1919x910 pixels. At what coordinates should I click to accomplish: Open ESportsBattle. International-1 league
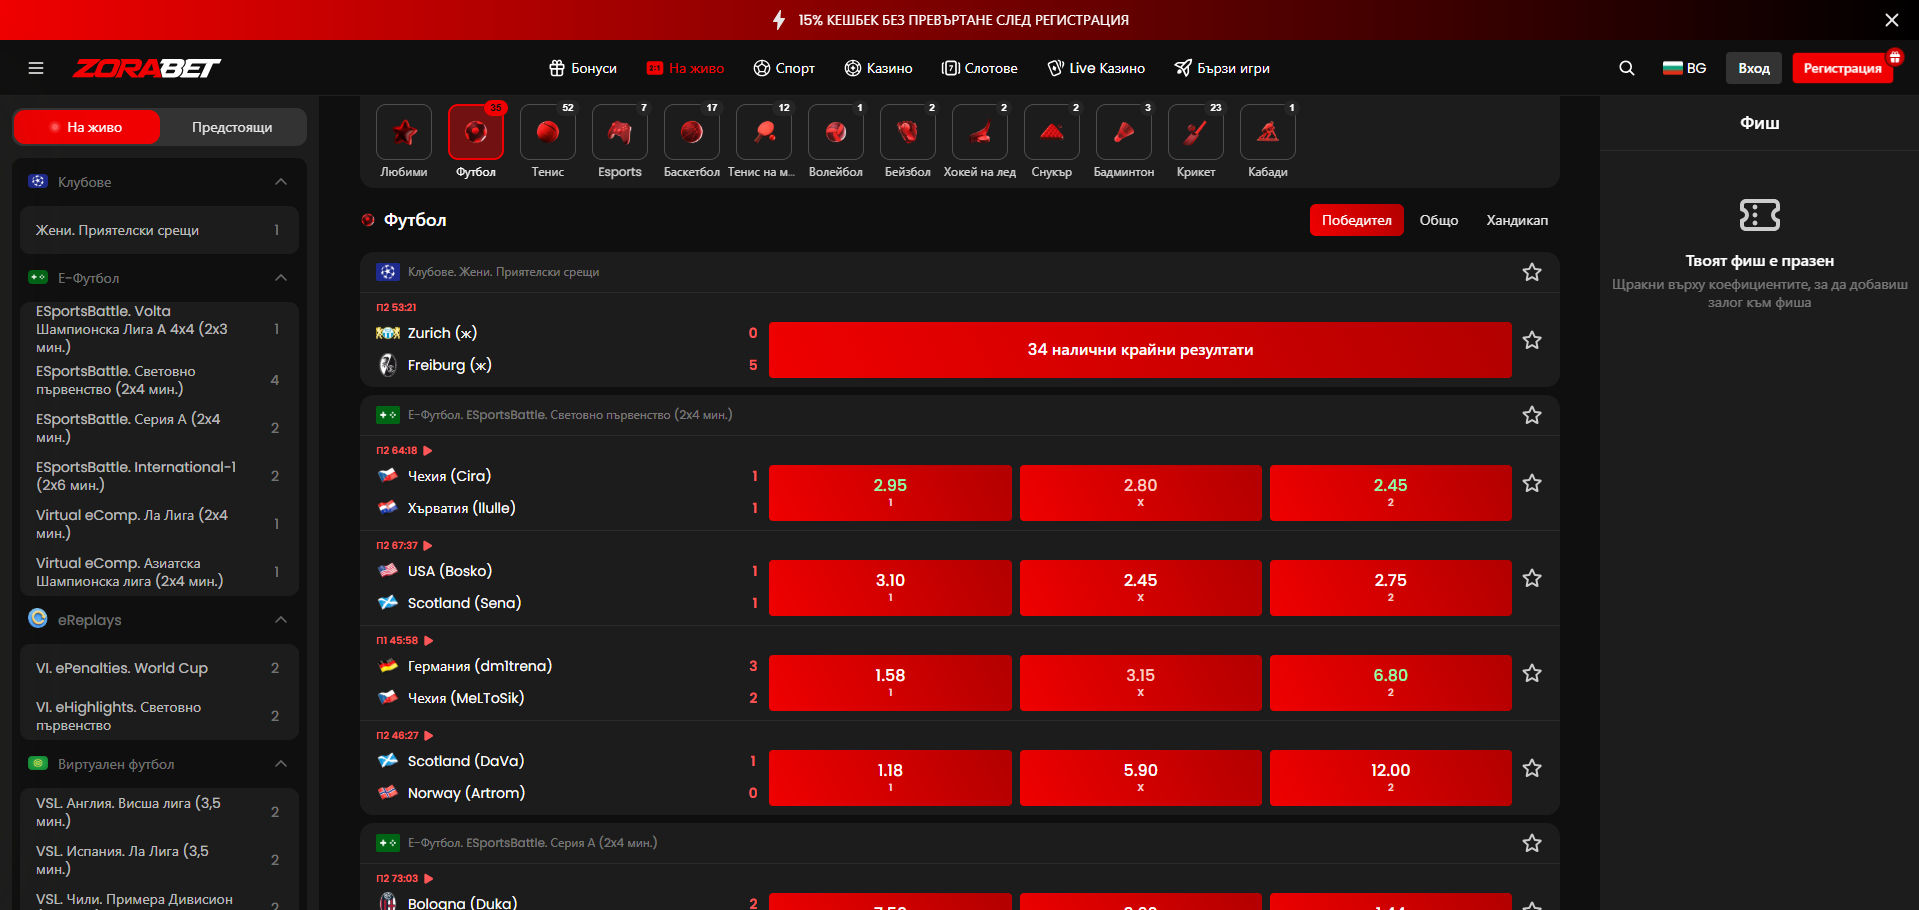click(159, 476)
